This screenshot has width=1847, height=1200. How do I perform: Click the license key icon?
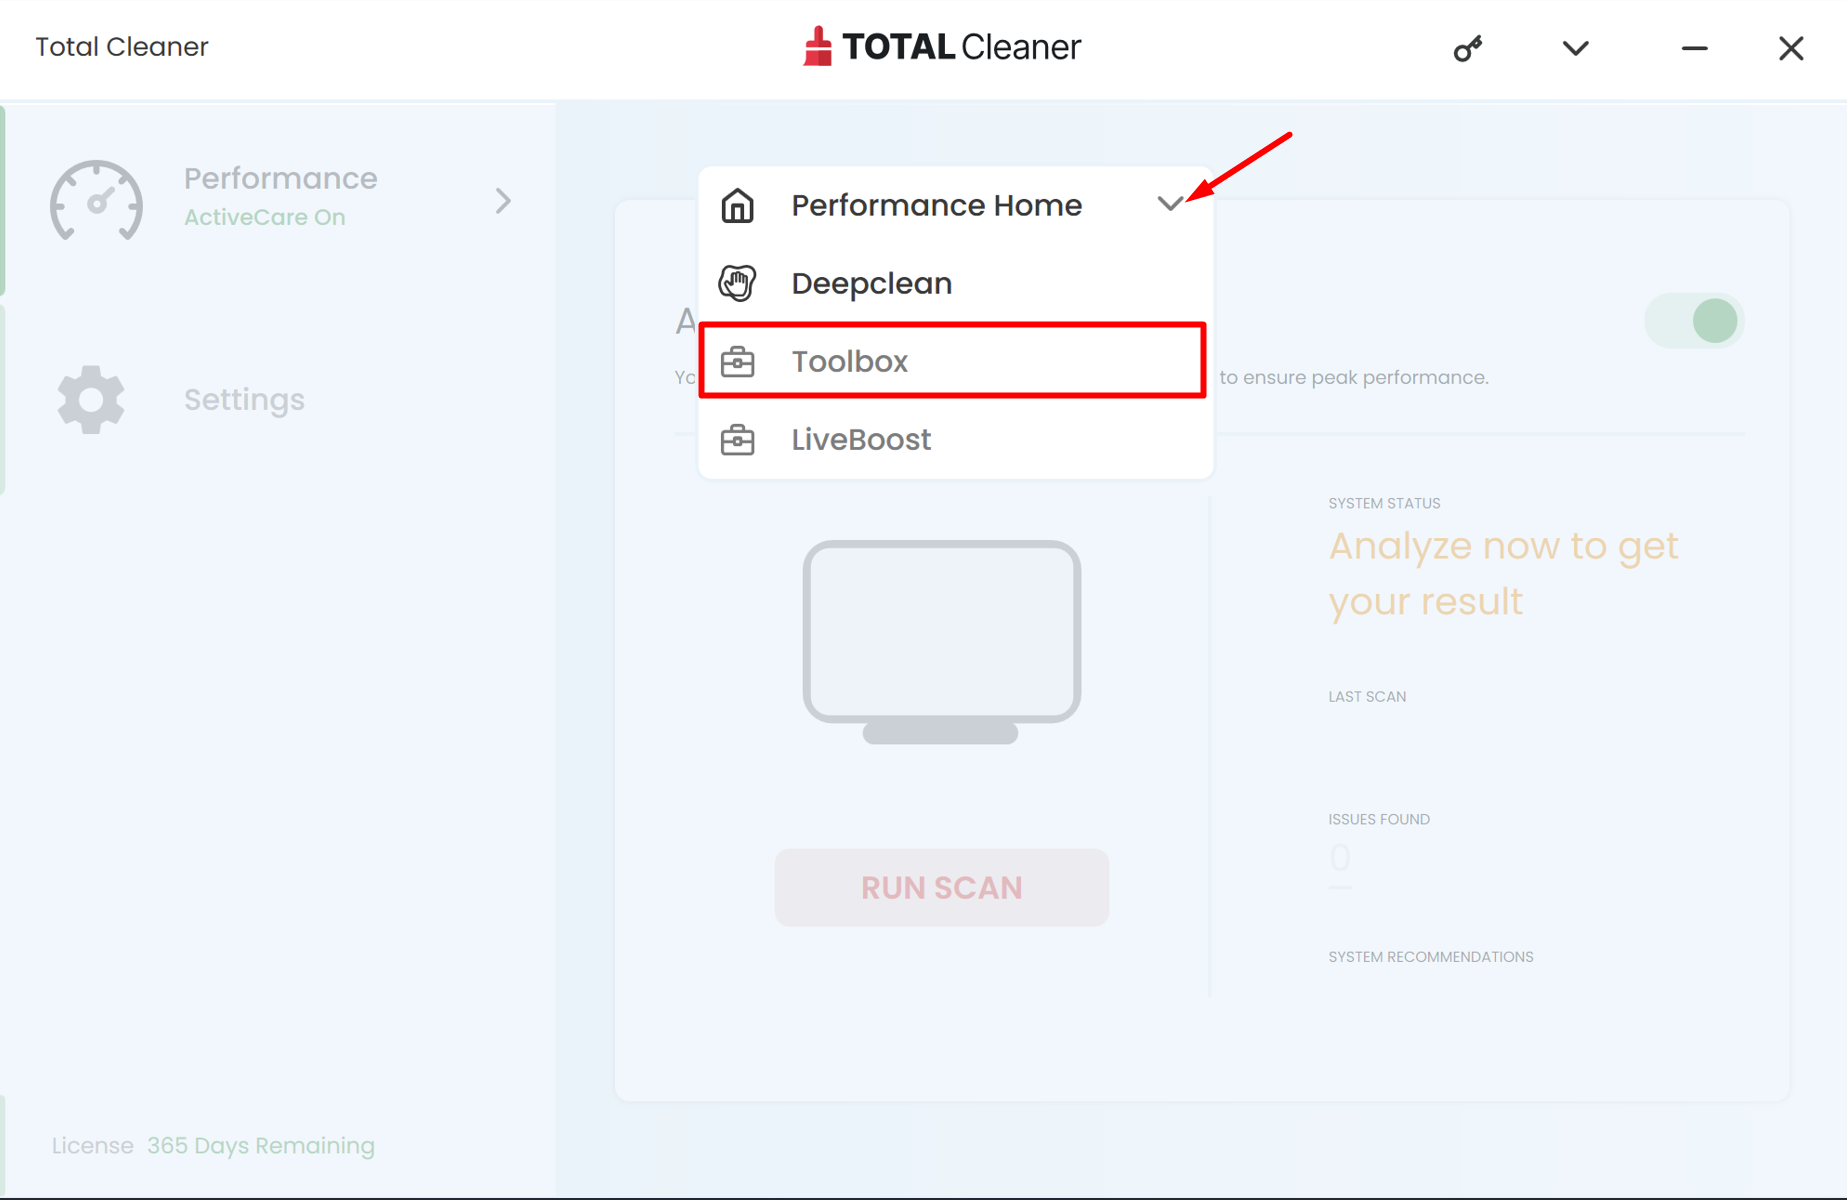coord(1467,48)
